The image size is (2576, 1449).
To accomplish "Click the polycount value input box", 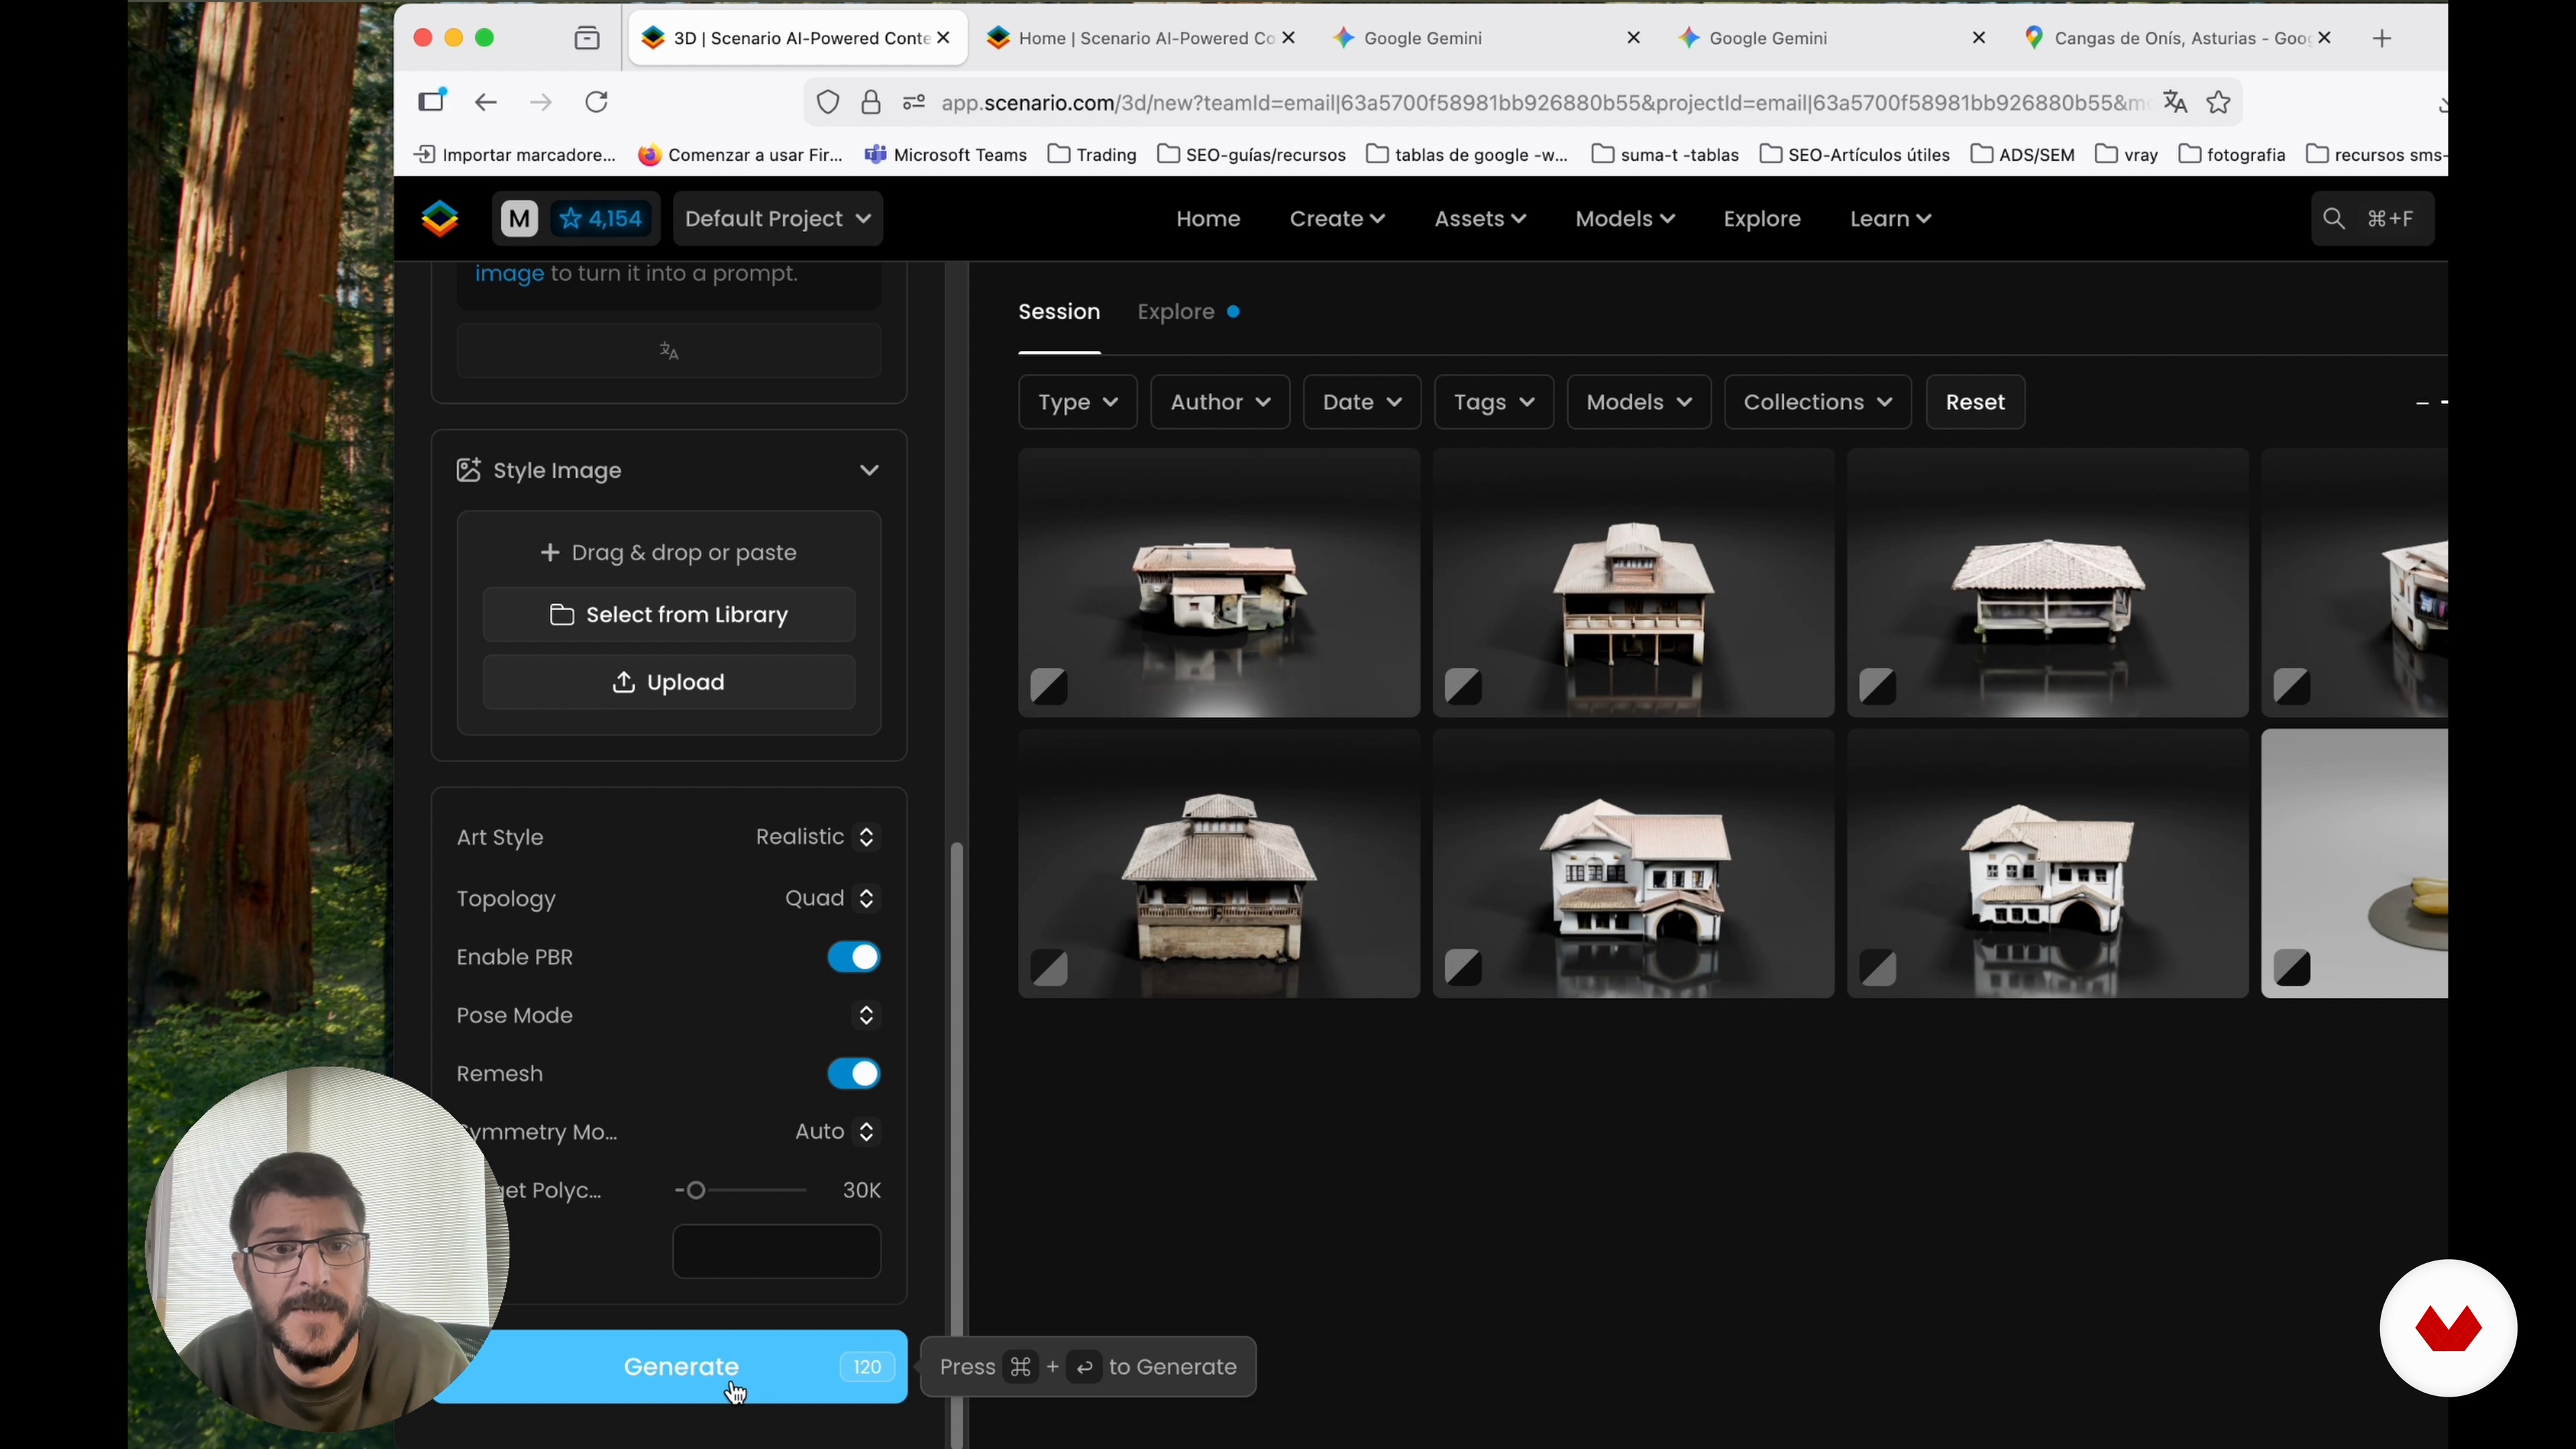I will (777, 1252).
